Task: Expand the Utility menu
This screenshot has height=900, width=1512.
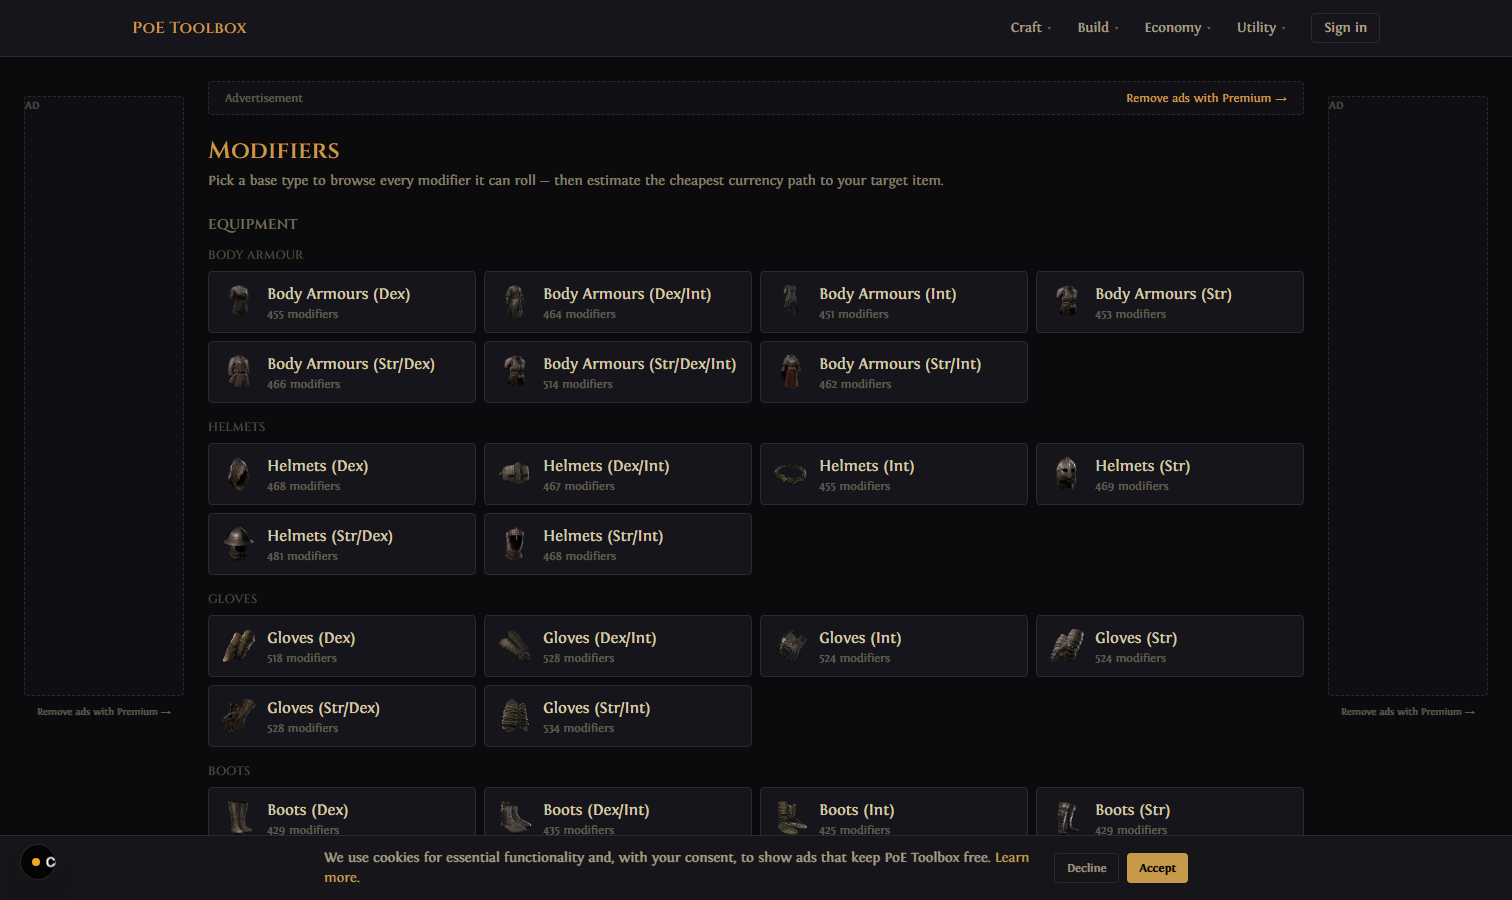Action: (x=1261, y=28)
